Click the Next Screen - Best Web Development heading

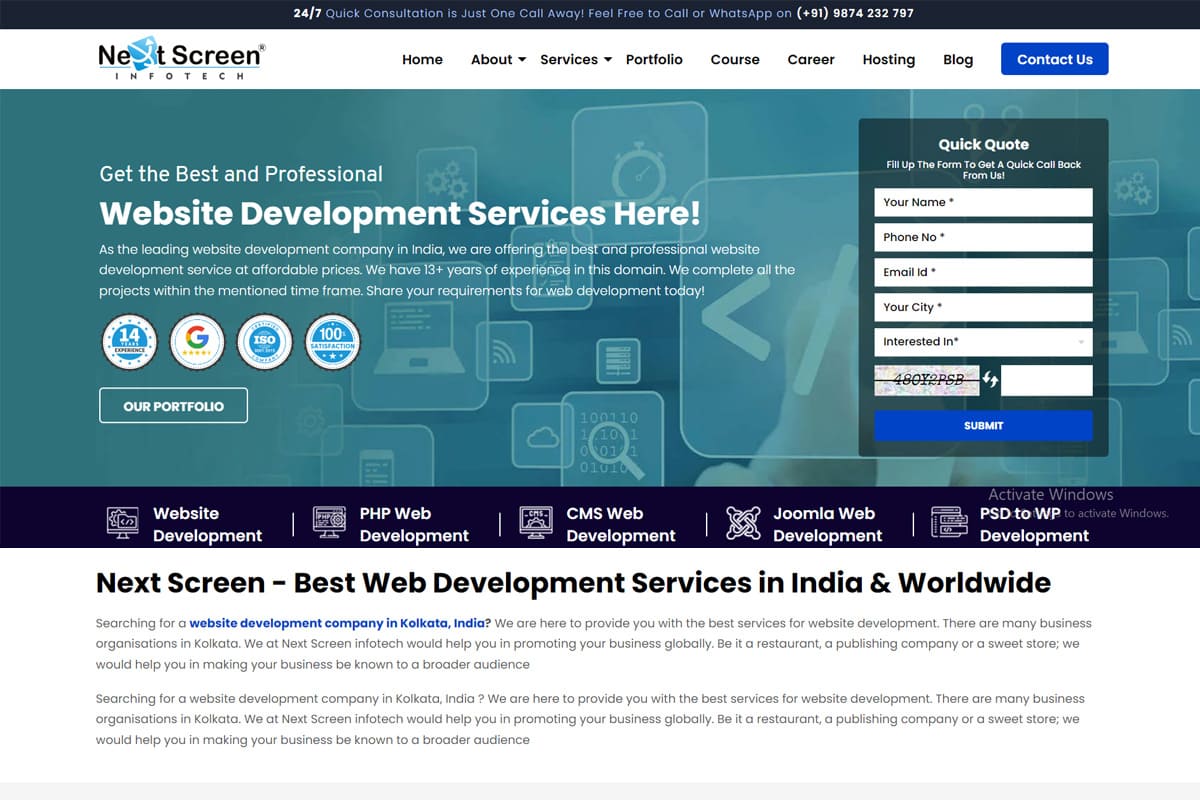pos(573,582)
